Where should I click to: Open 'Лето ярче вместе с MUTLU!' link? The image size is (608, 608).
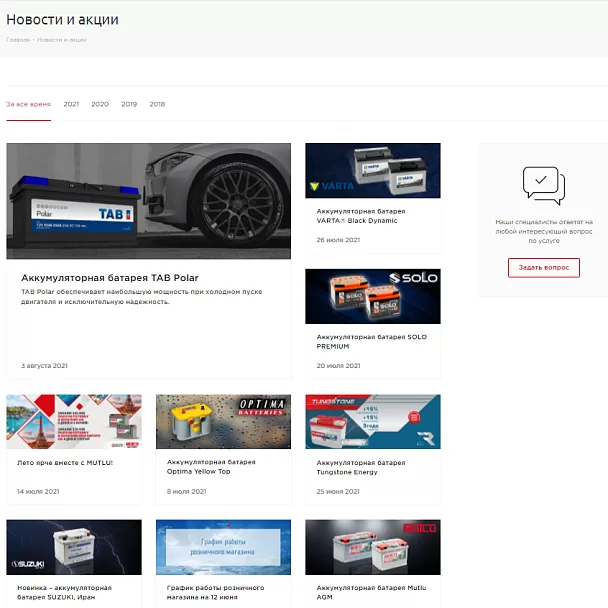pyautogui.click(x=65, y=463)
